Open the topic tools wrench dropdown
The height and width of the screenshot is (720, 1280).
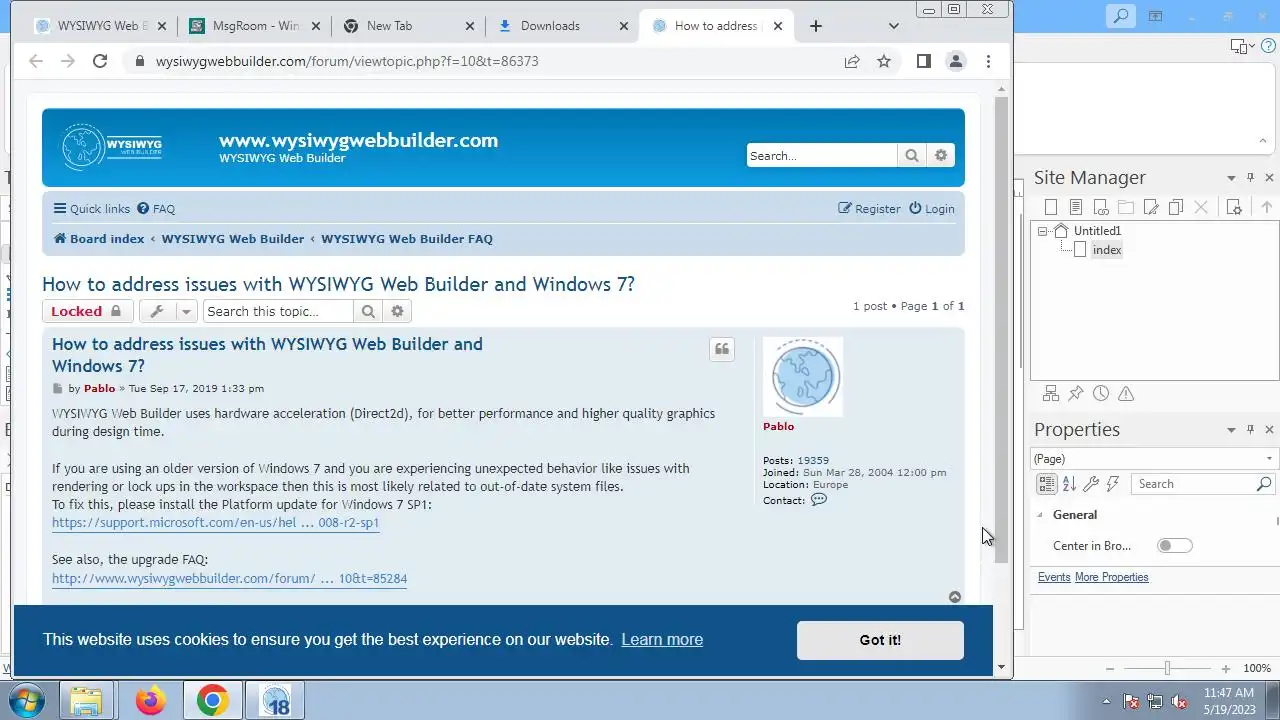click(167, 311)
